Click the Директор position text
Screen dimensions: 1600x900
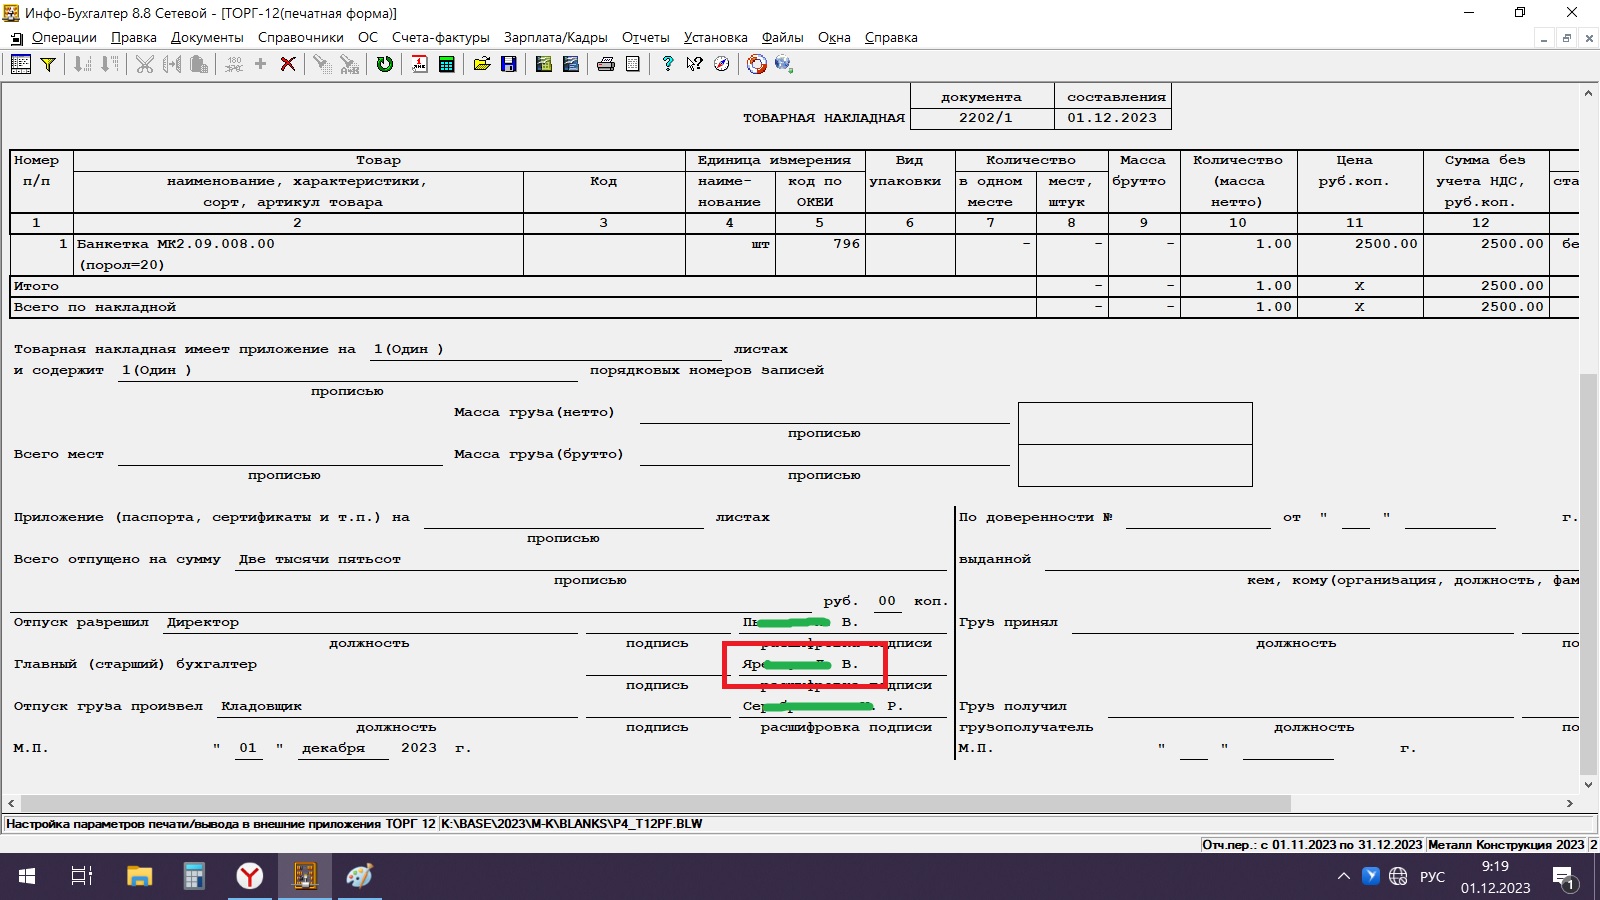click(x=203, y=623)
